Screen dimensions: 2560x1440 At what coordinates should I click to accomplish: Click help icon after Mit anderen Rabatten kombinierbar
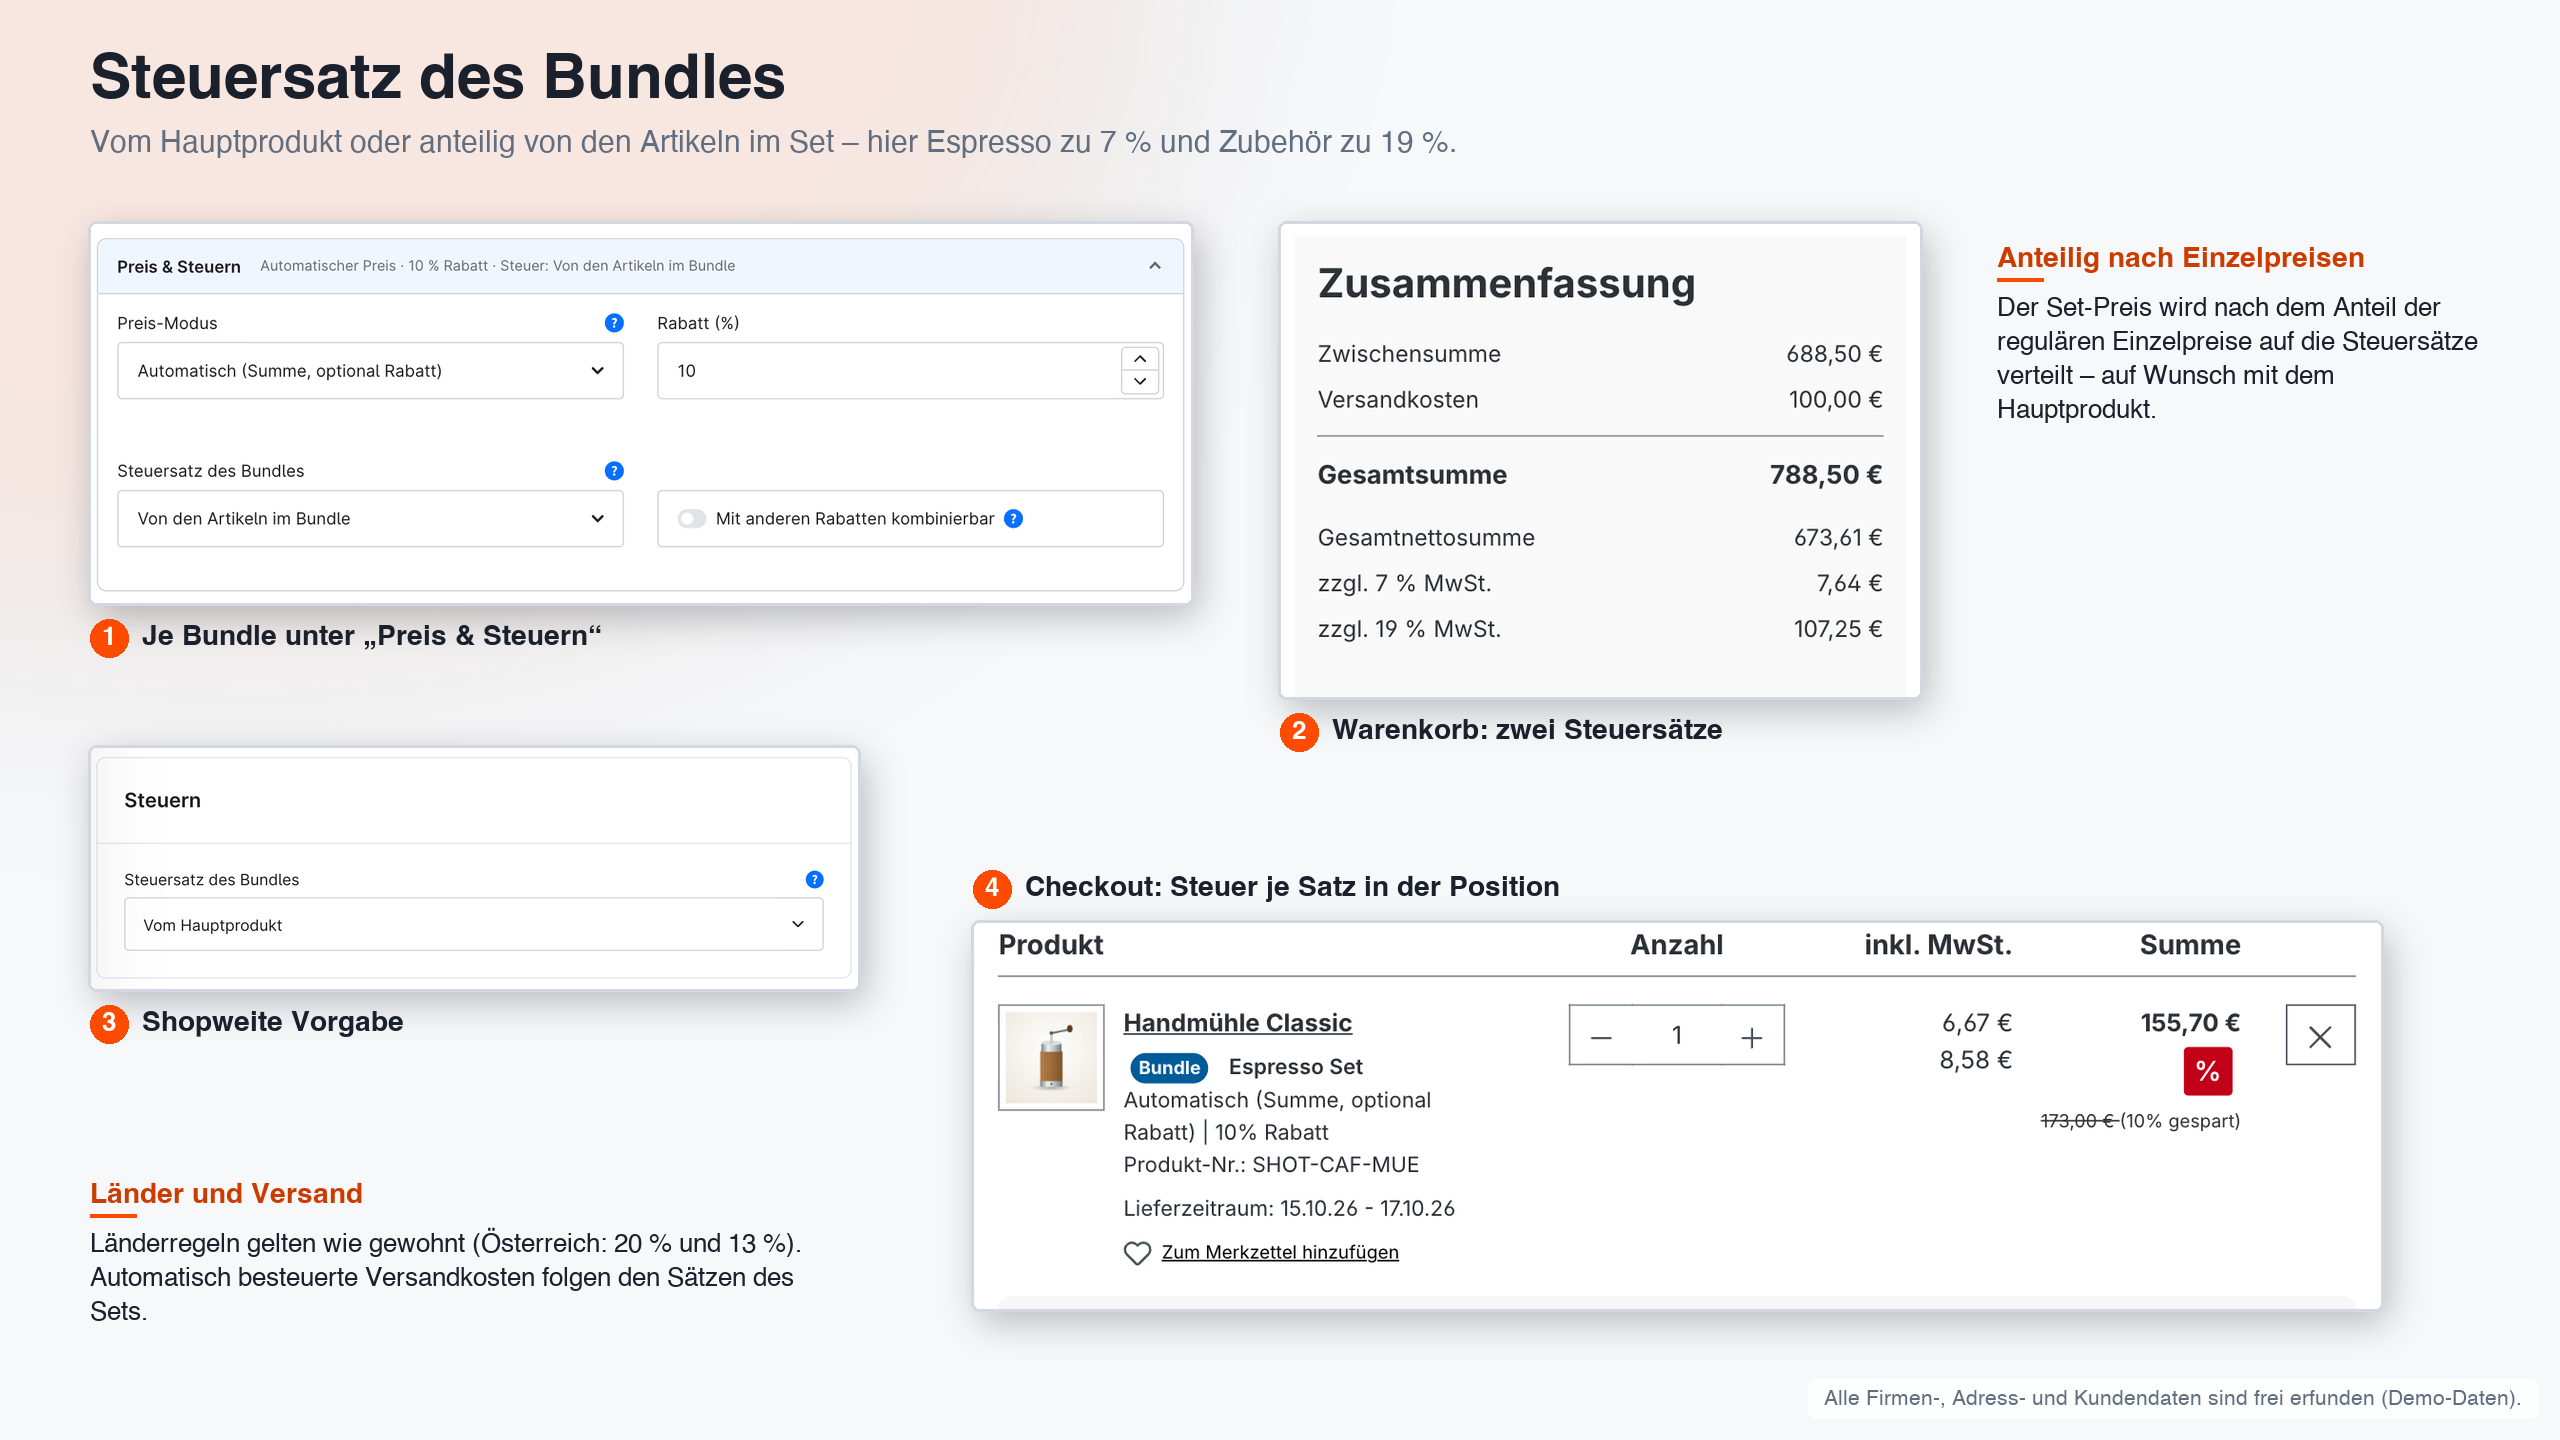pos(1013,518)
